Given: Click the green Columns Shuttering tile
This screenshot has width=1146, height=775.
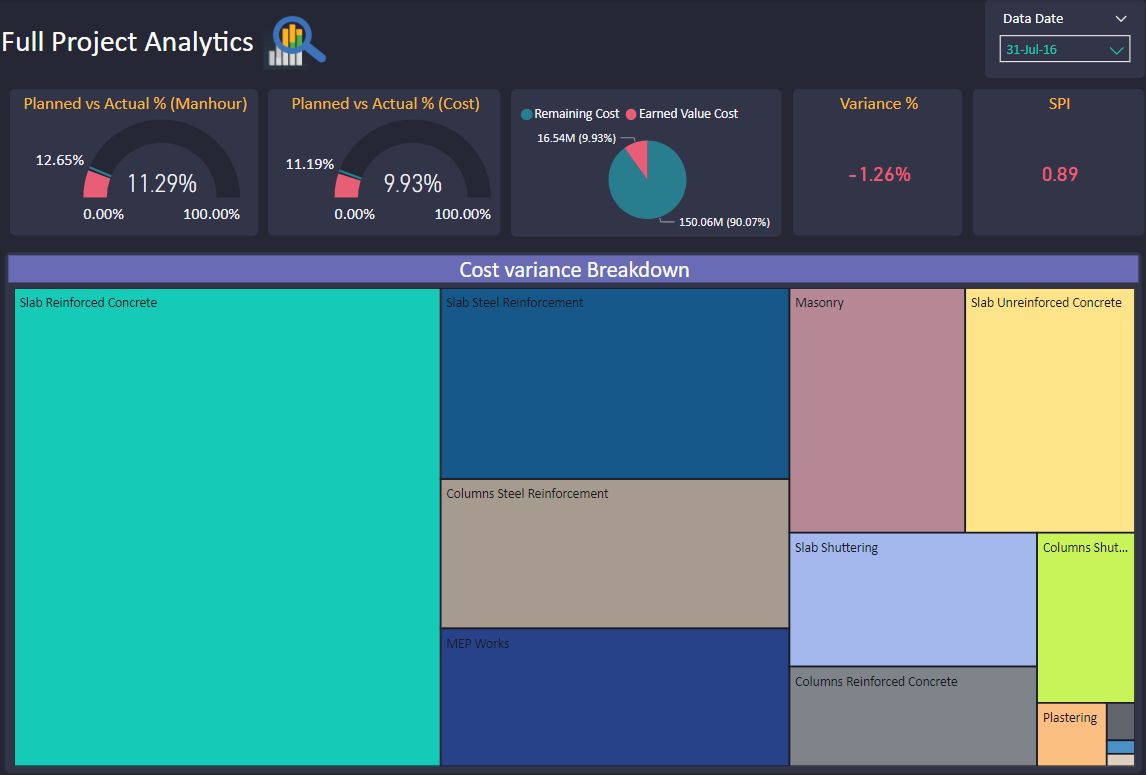Looking at the screenshot, I should pyautogui.click(x=1085, y=618).
